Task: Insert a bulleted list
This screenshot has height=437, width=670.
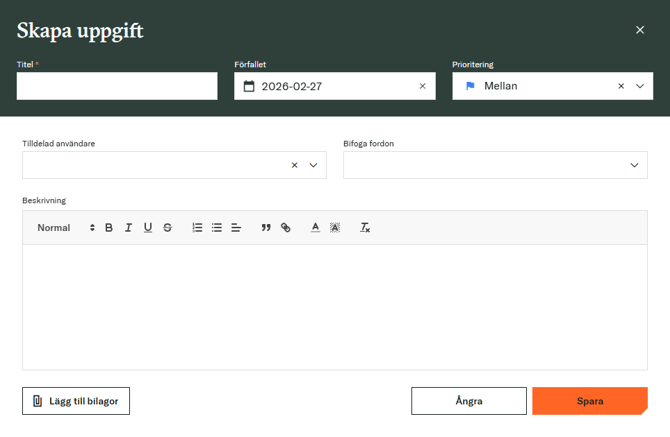Action: click(217, 228)
